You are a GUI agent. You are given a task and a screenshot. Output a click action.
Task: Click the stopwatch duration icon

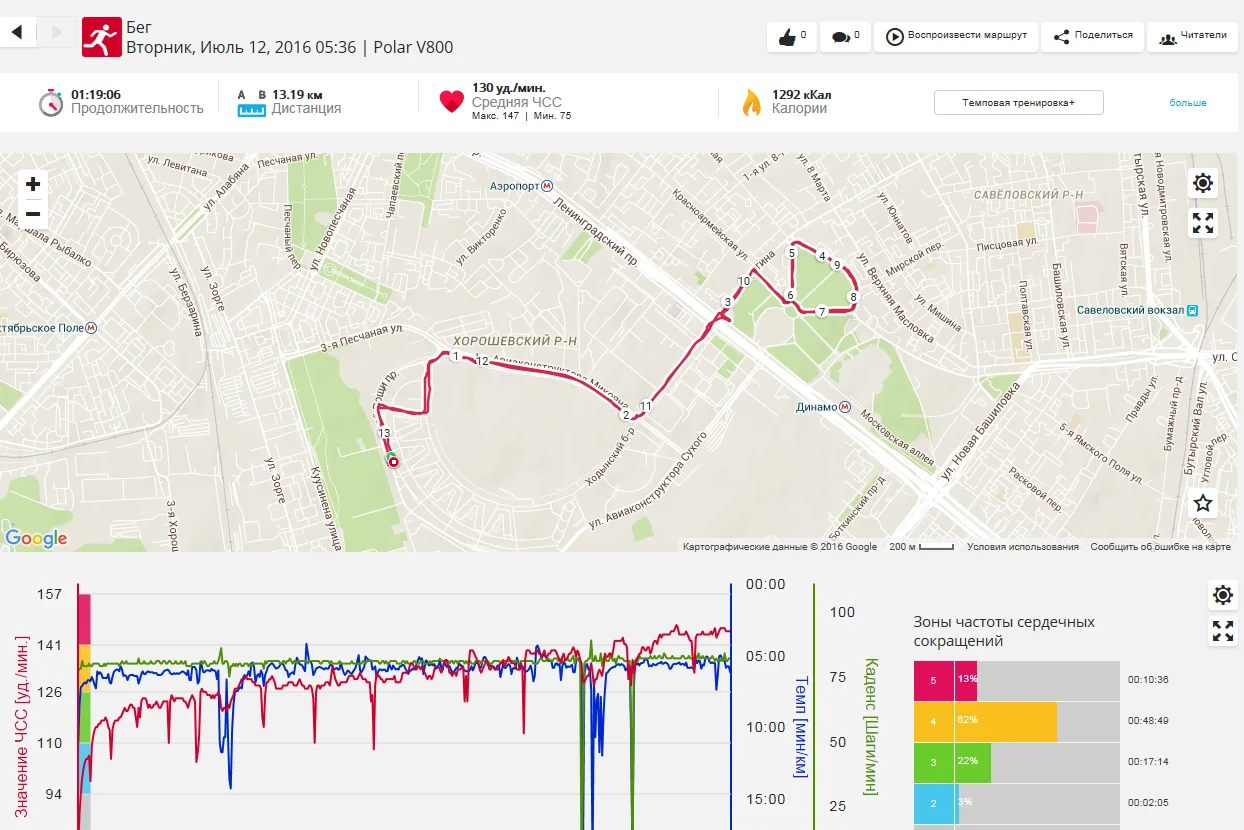coord(51,102)
